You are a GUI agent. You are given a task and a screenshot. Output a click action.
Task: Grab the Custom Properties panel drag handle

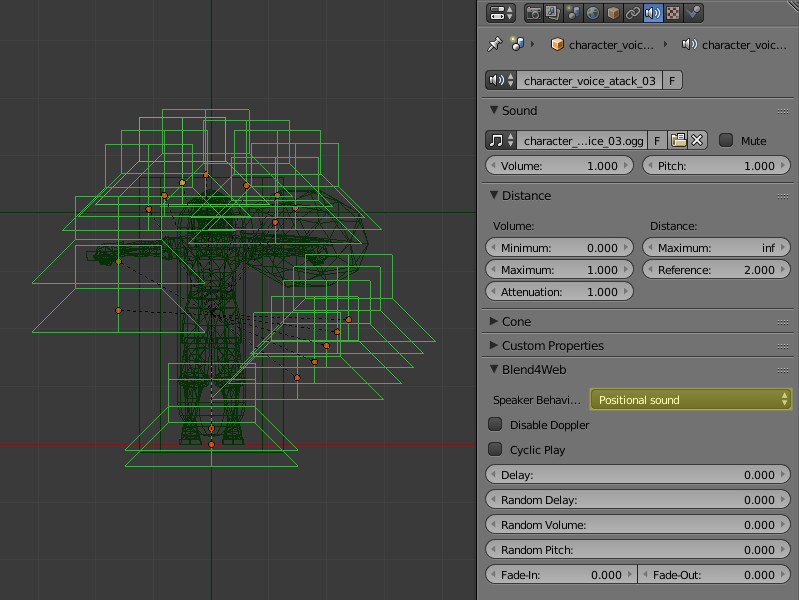[783, 346]
